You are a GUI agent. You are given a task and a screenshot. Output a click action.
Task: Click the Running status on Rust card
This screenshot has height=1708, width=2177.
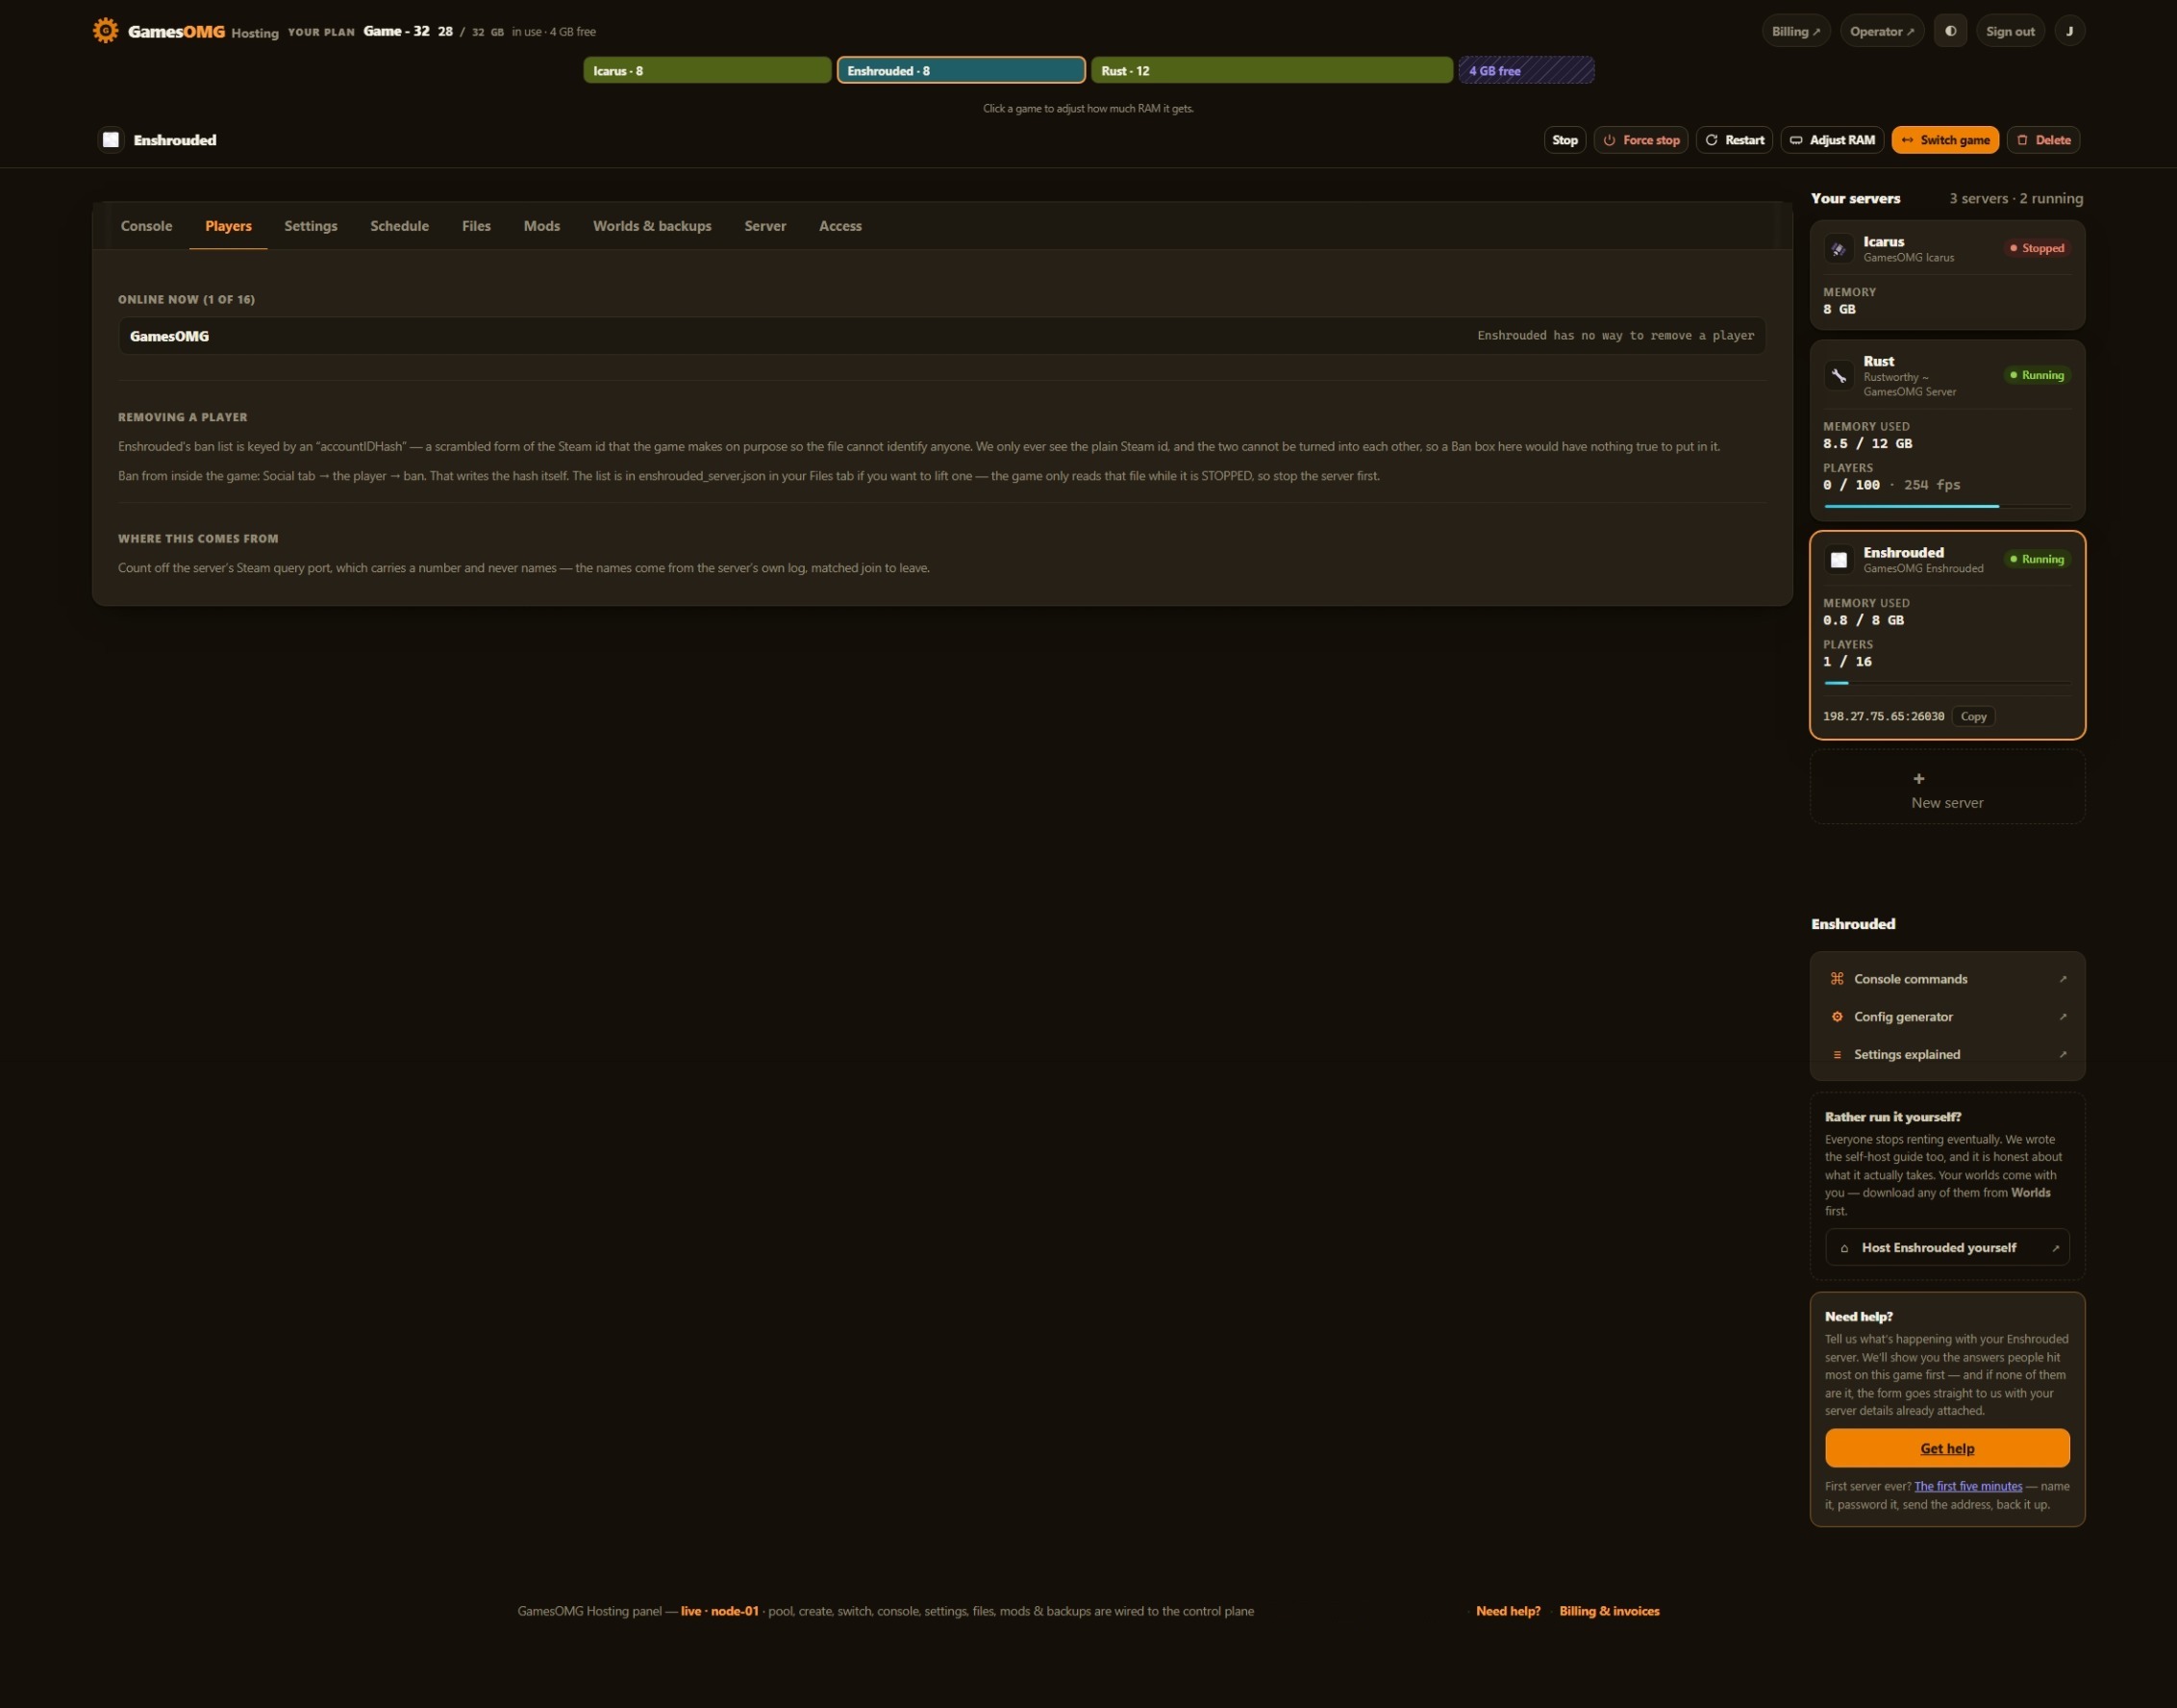coord(2037,376)
